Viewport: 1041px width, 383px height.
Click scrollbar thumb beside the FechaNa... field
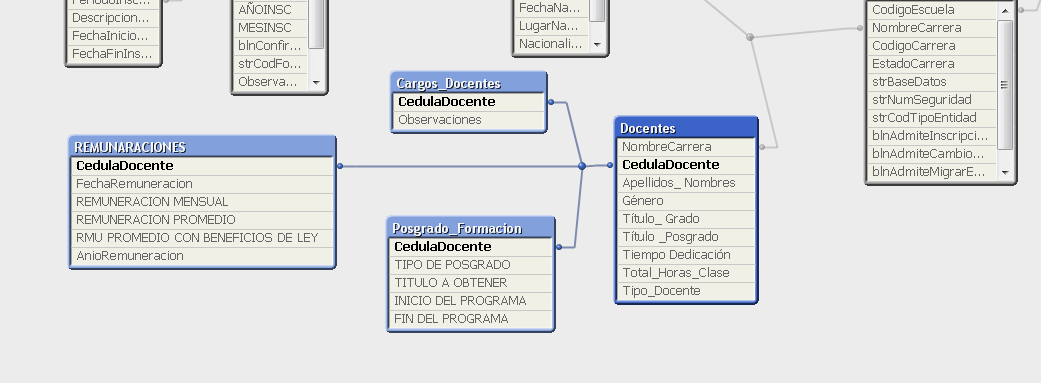coord(597,11)
